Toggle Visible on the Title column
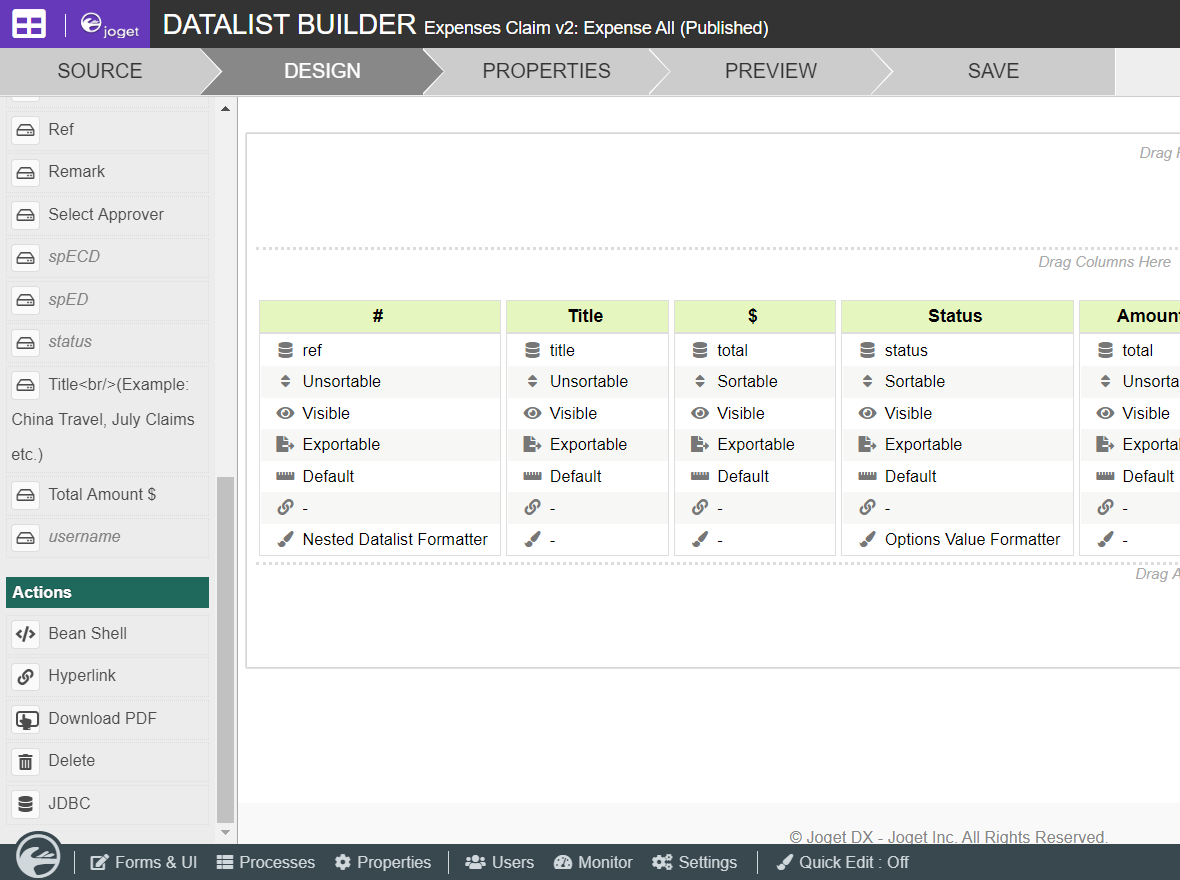 (x=572, y=413)
